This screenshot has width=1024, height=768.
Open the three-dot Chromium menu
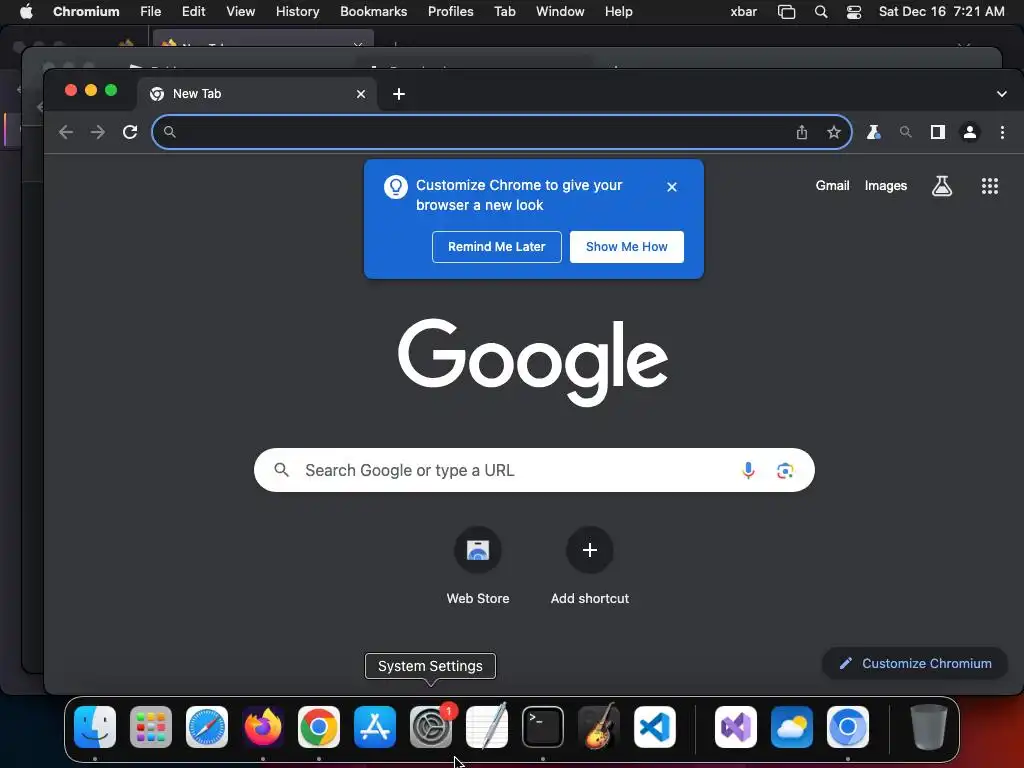coord(1002,133)
